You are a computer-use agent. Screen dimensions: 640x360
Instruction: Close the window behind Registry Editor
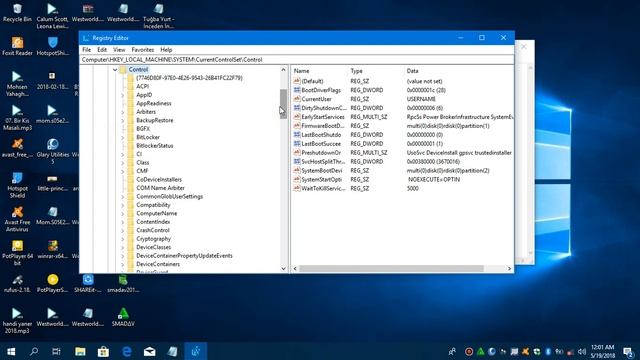[x=524, y=47]
